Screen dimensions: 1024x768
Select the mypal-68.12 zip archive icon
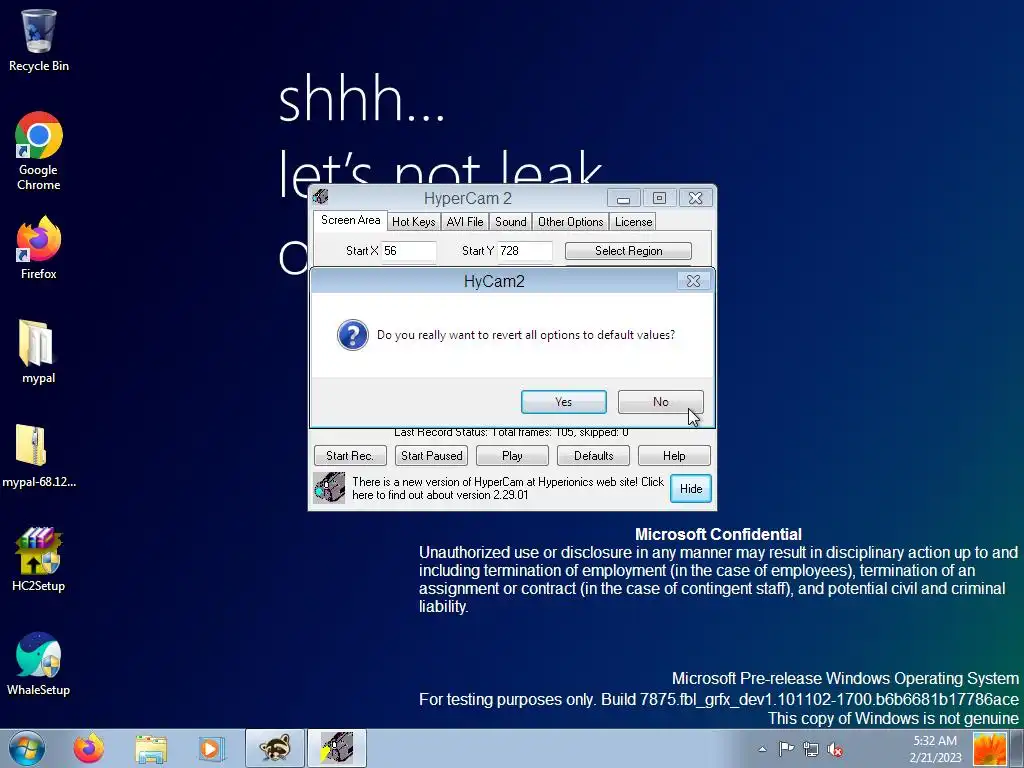[39, 456]
